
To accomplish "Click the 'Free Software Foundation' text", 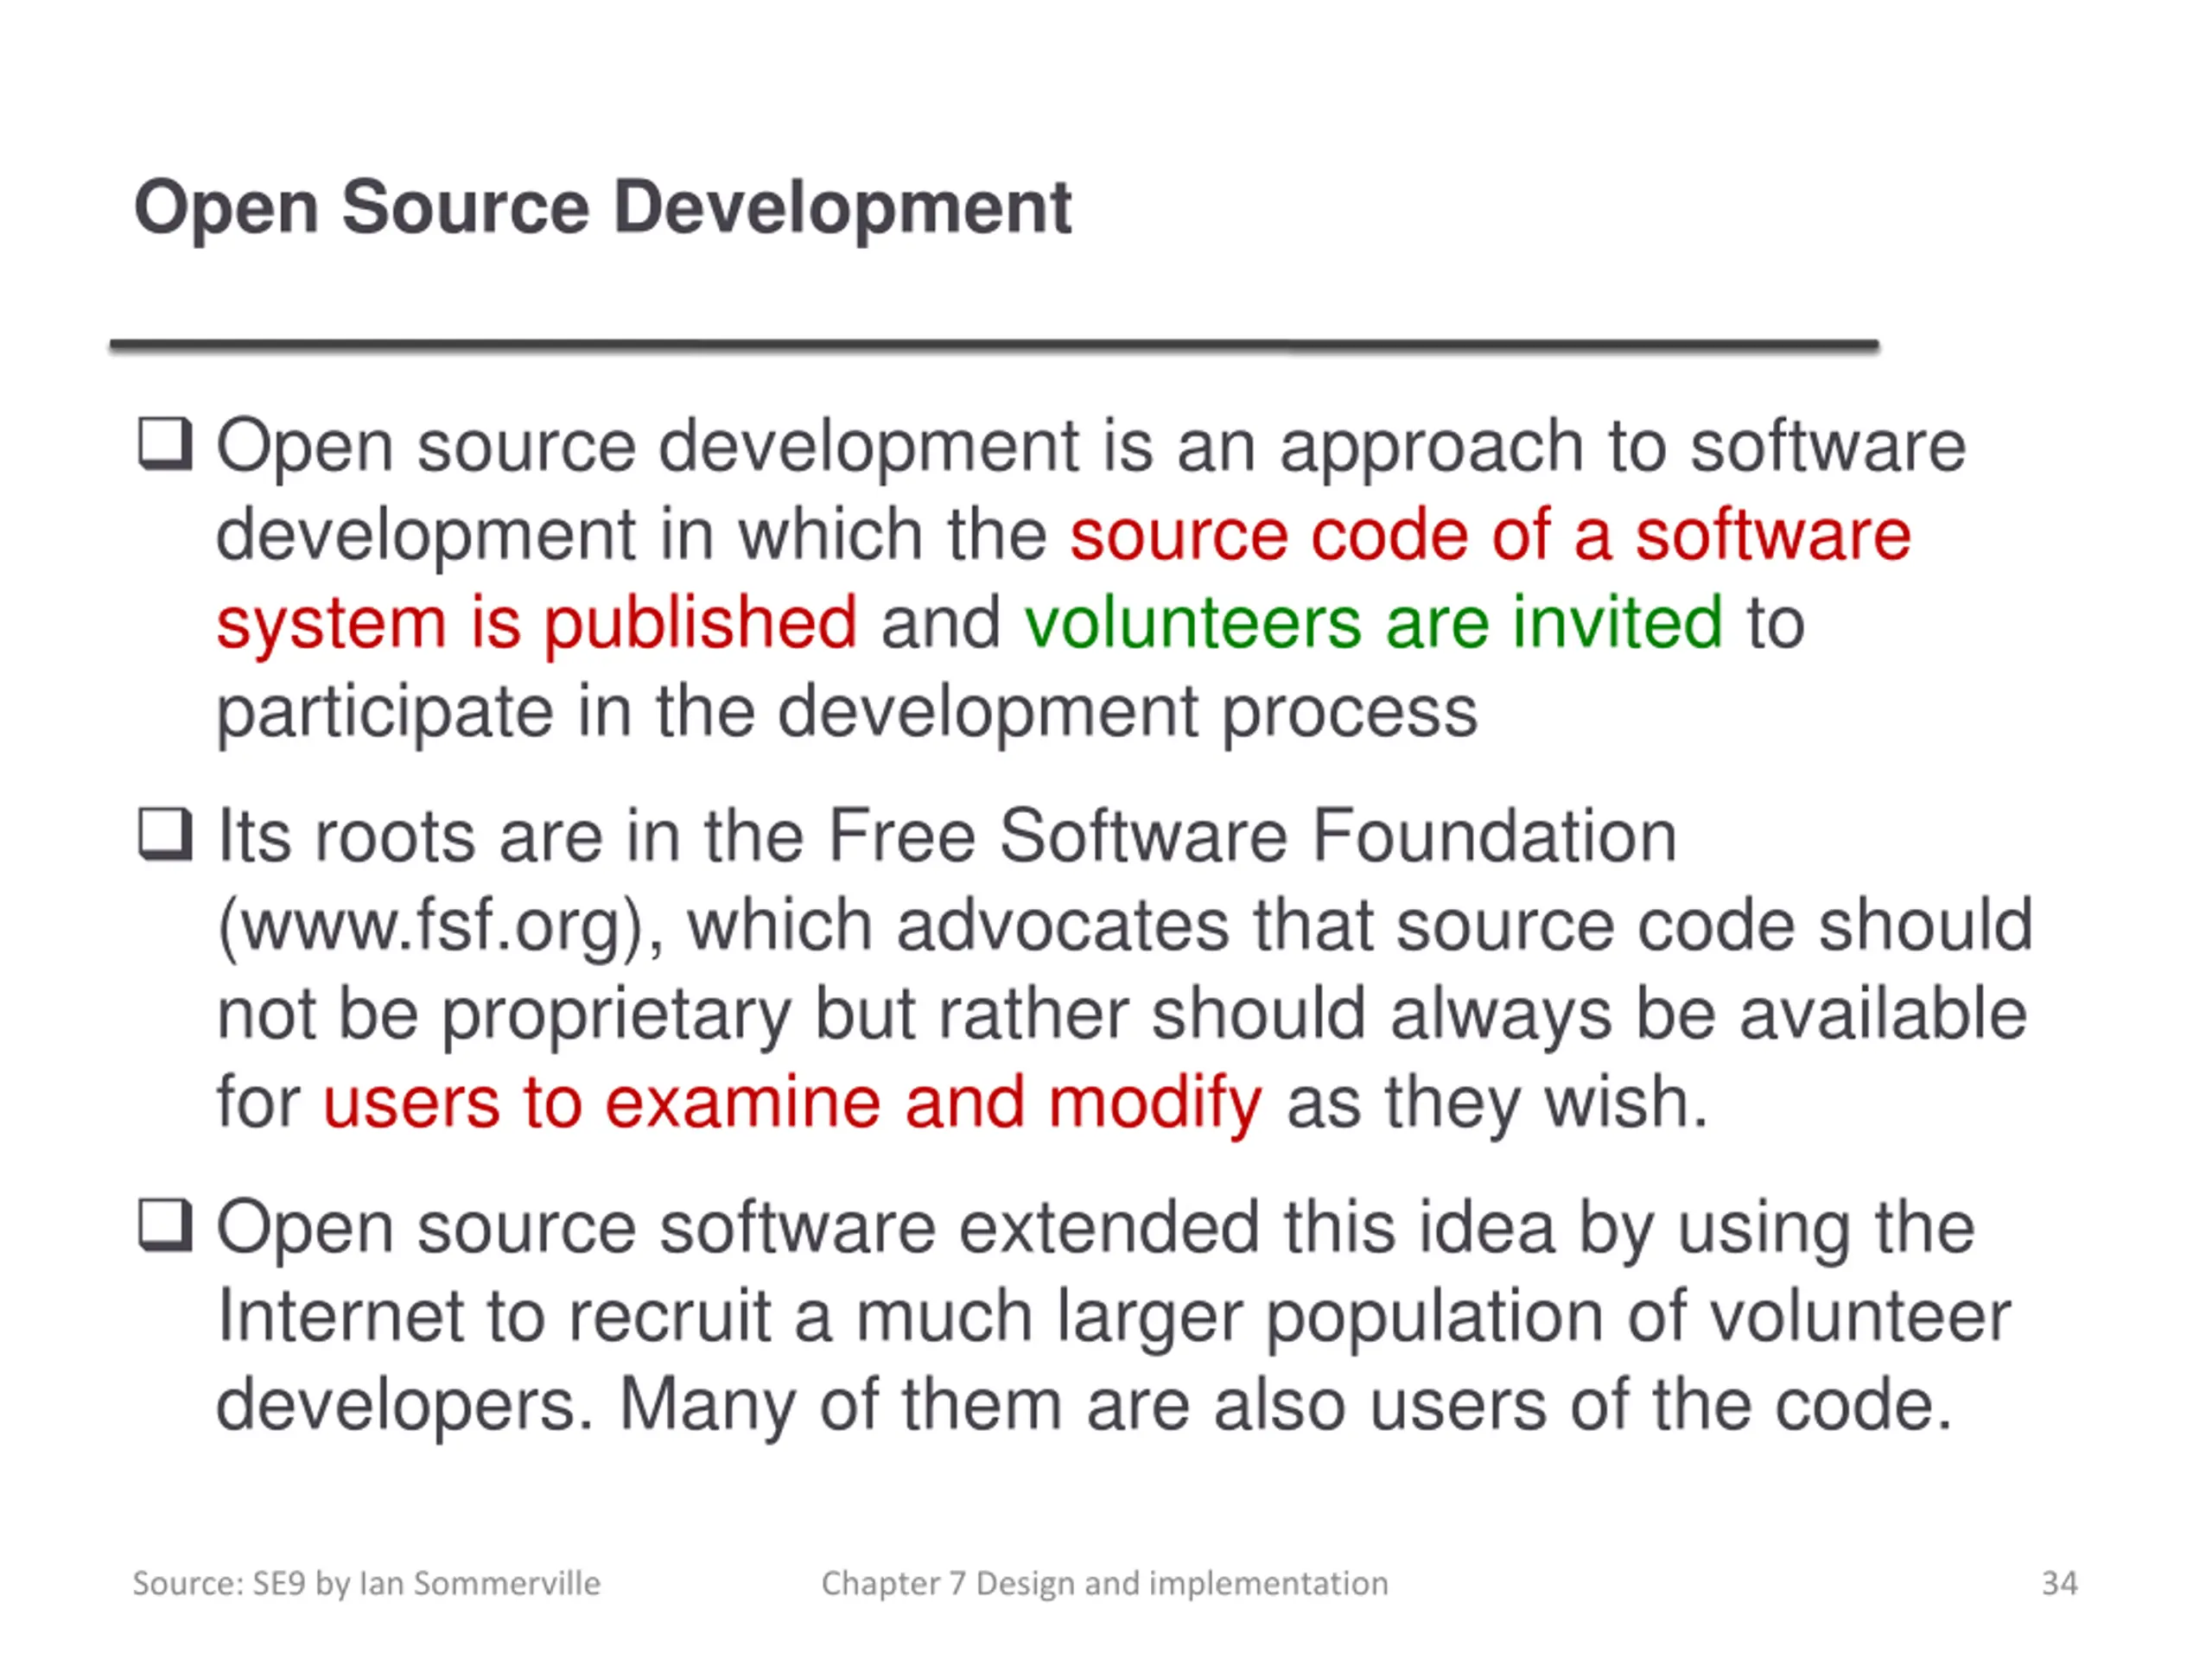I will (x=1252, y=836).
